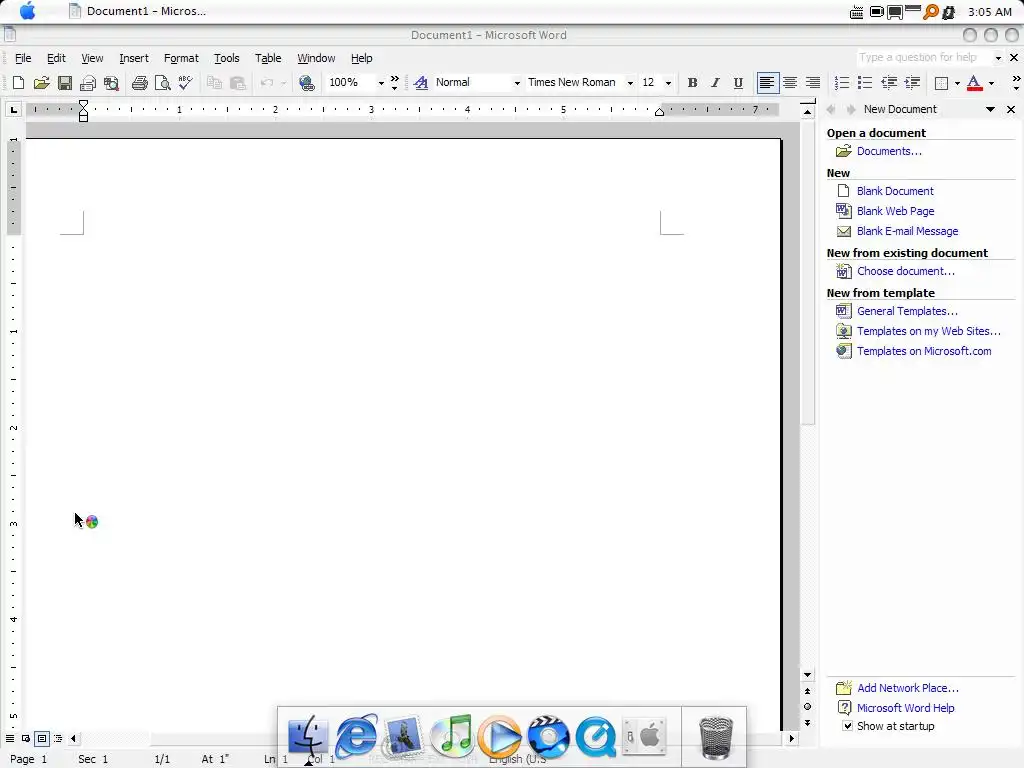The image size is (1024, 768).
Task: Open the Tools menu
Action: coord(227,58)
